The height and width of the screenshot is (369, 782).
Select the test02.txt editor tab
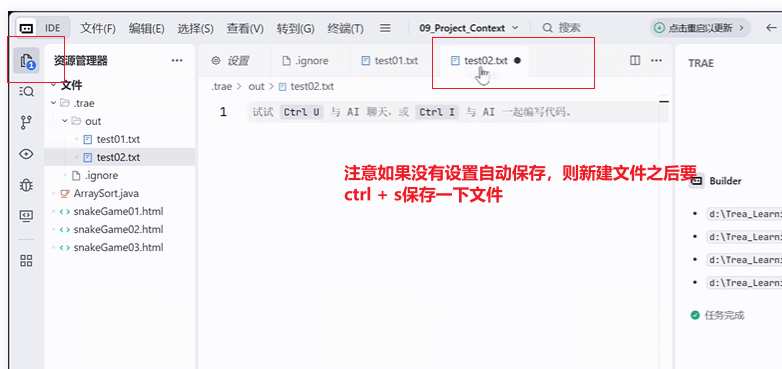(x=484, y=61)
